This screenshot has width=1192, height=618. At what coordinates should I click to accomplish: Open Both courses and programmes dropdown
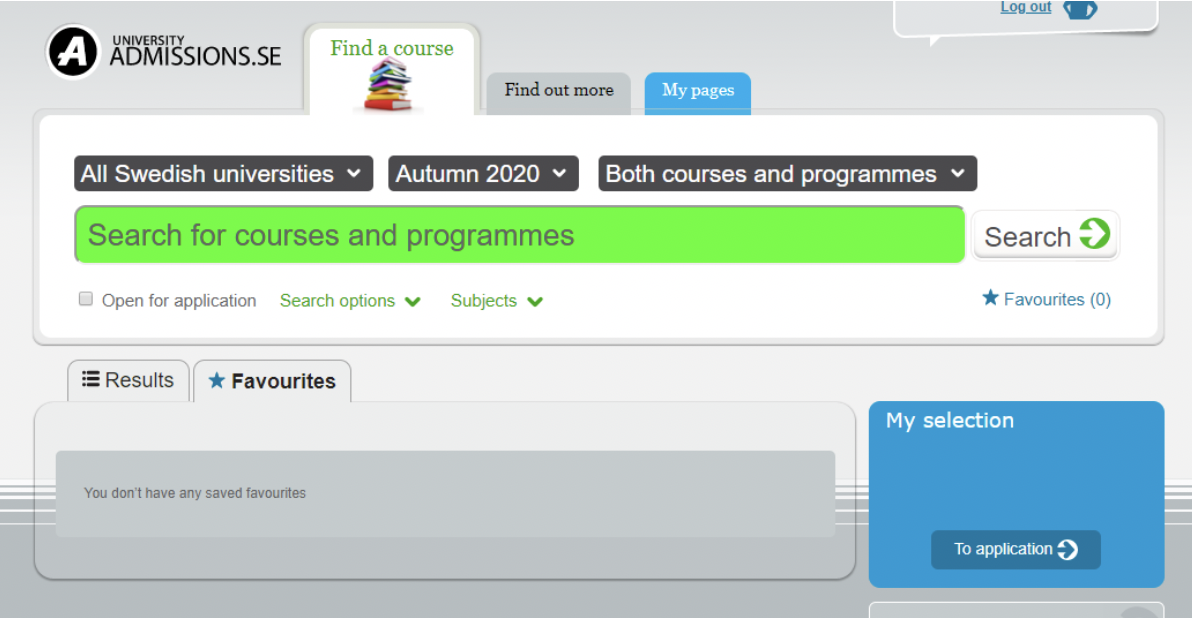[787, 173]
